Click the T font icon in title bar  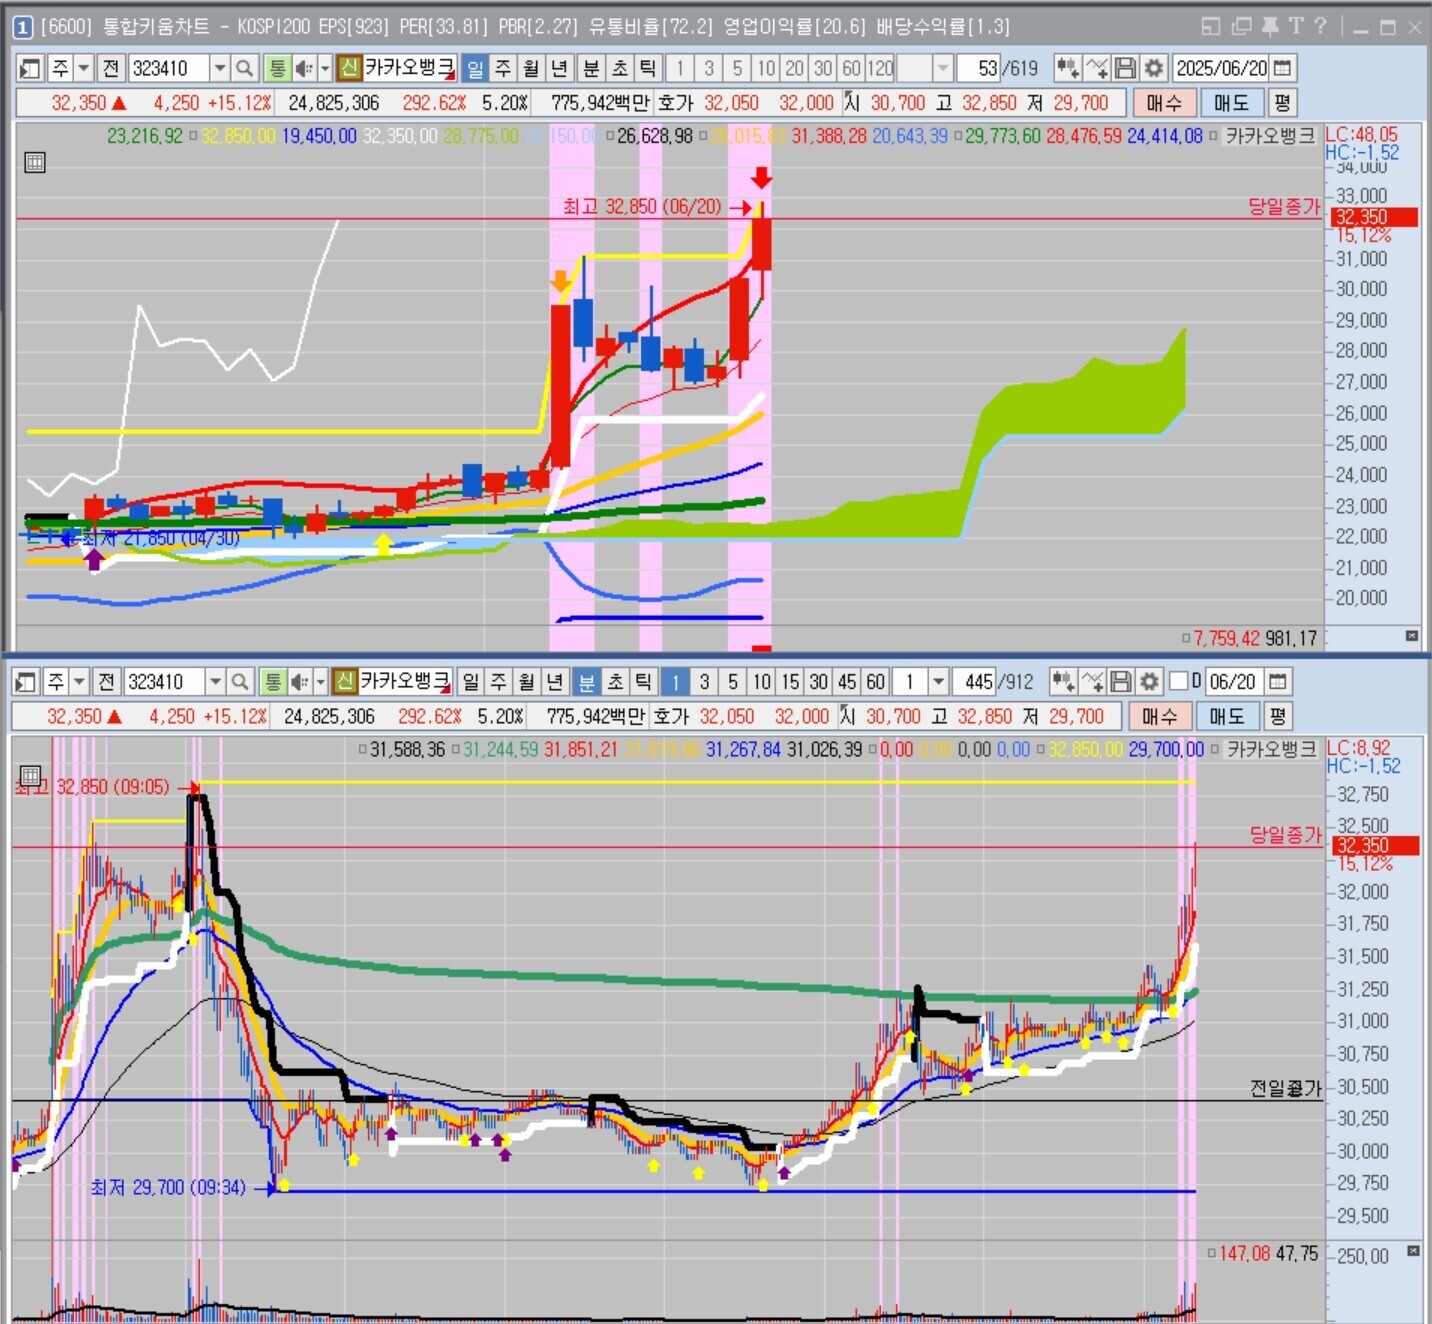point(1296,27)
